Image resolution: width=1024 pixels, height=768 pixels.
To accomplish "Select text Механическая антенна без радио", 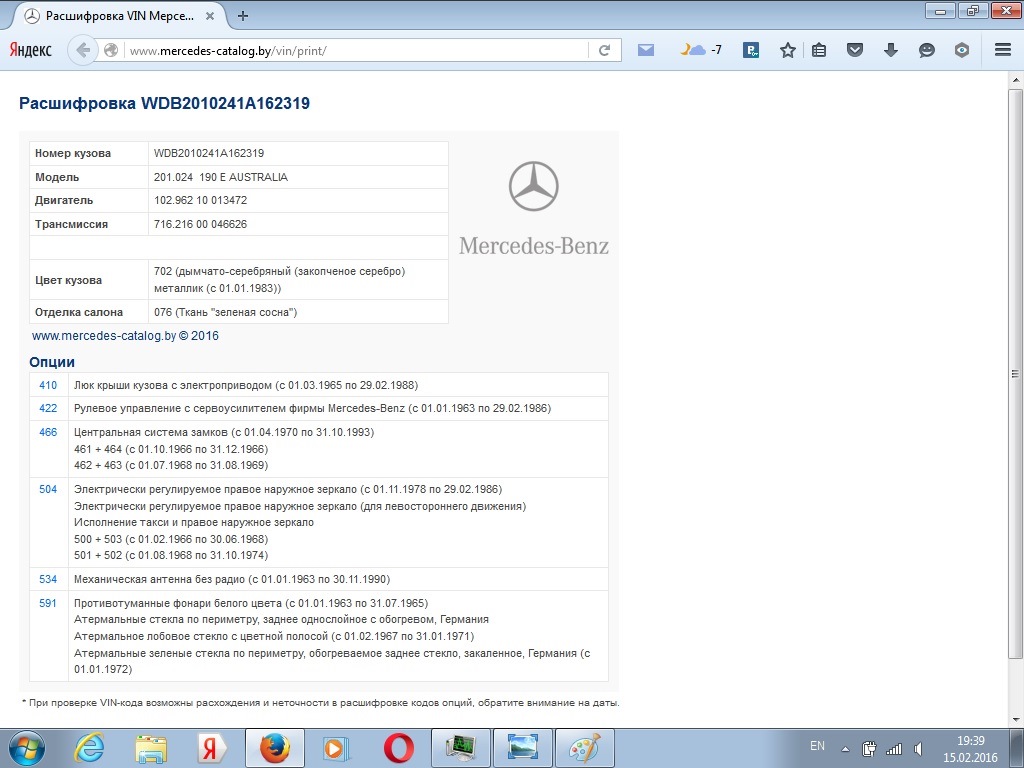I will pyautogui.click(x=159, y=579).
